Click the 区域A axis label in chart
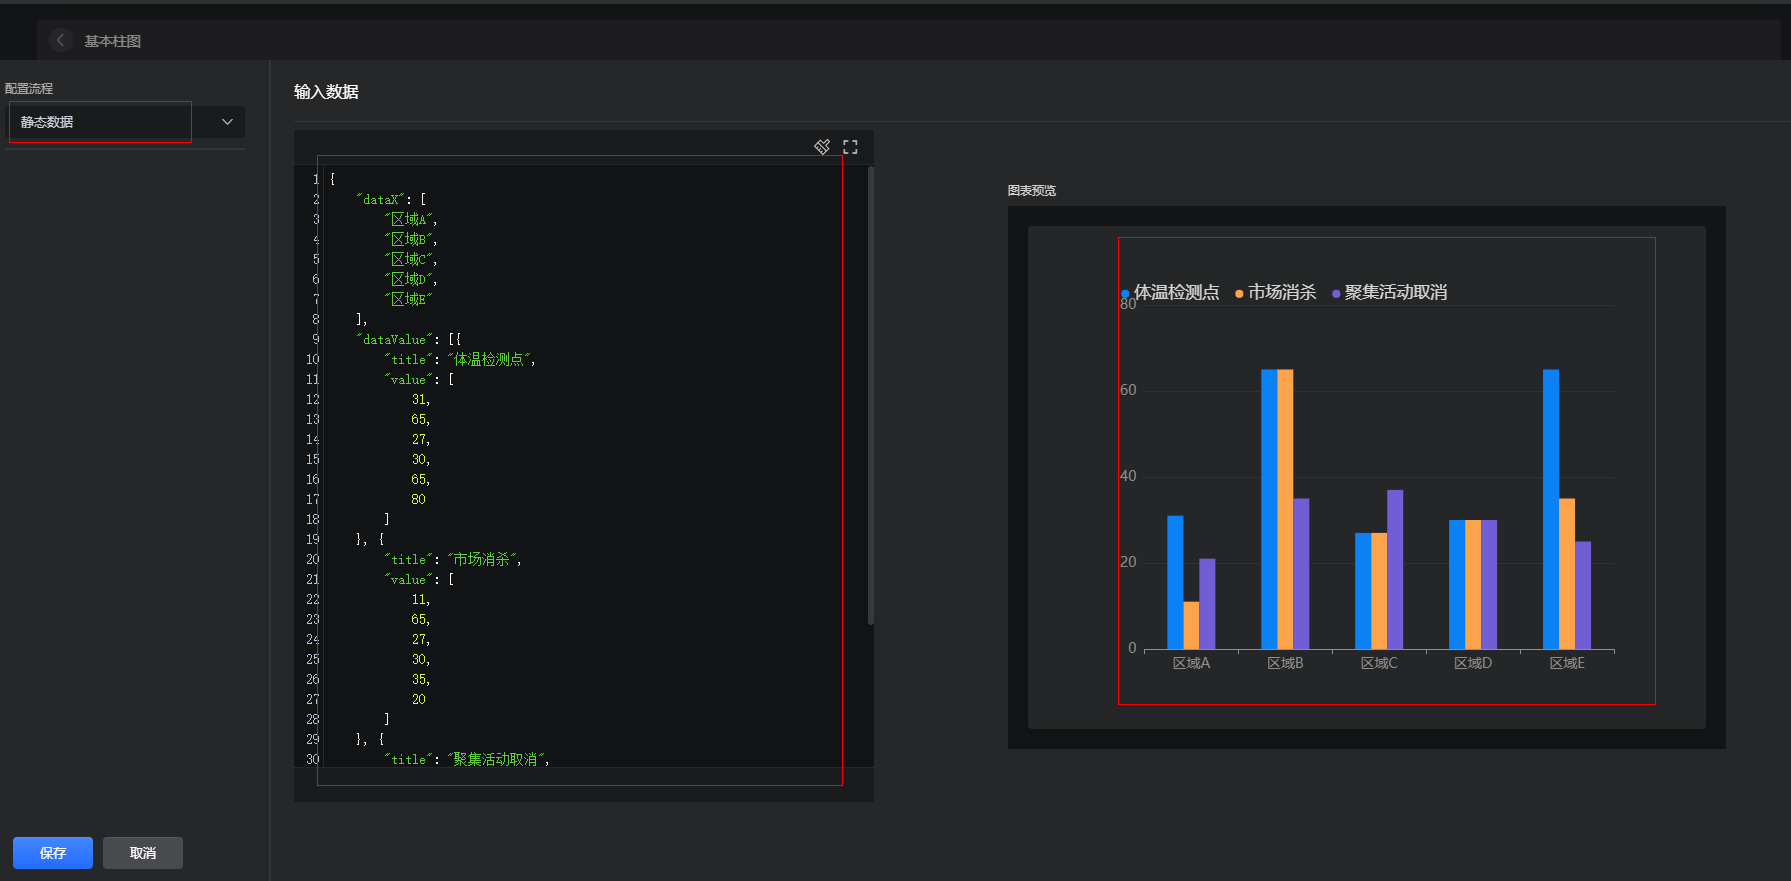The height and width of the screenshot is (881, 1791). [x=1191, y=663]
